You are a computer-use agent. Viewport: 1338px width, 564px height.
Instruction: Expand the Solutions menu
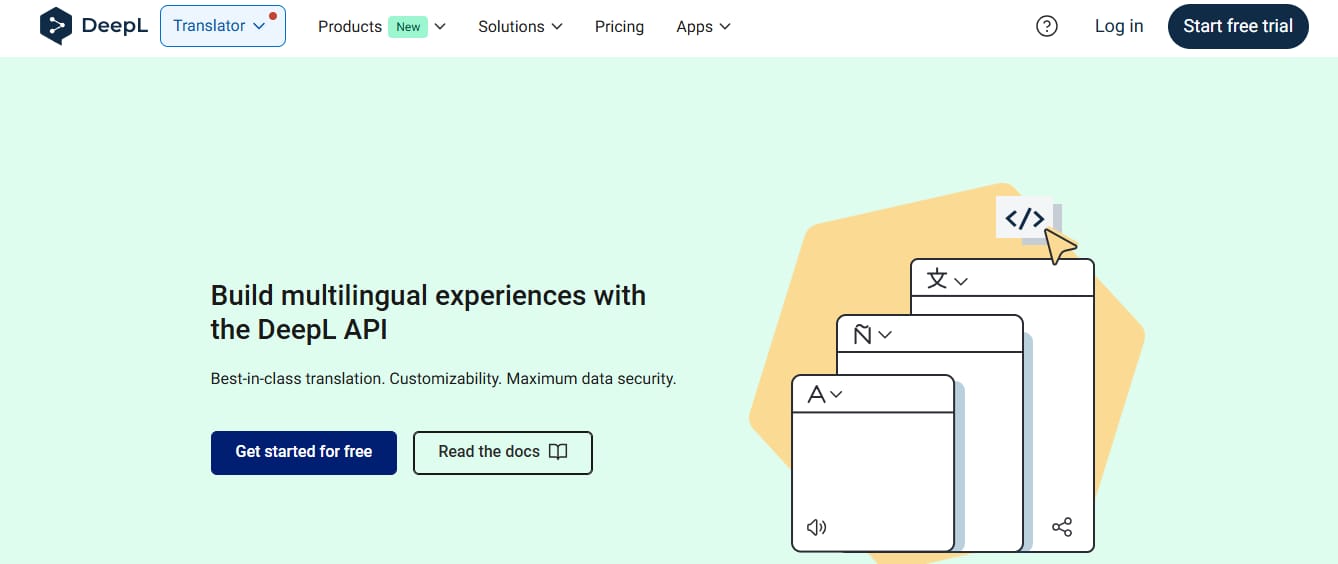click(x=520, y=27)
